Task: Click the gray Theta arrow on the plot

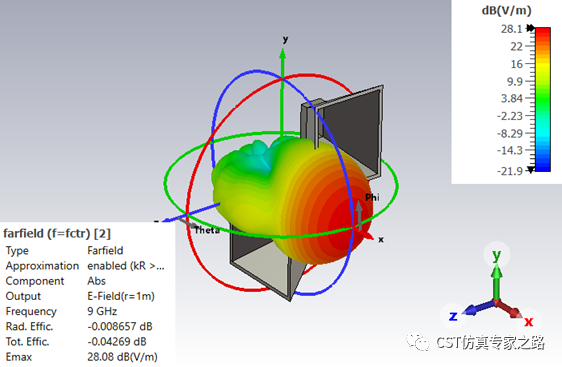Action: click(187, 222)
